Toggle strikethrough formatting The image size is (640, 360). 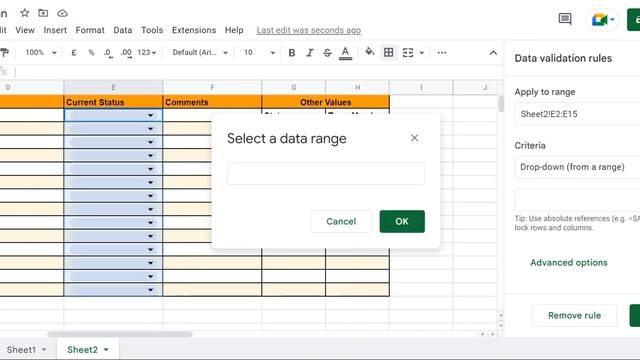coord(327,53)
